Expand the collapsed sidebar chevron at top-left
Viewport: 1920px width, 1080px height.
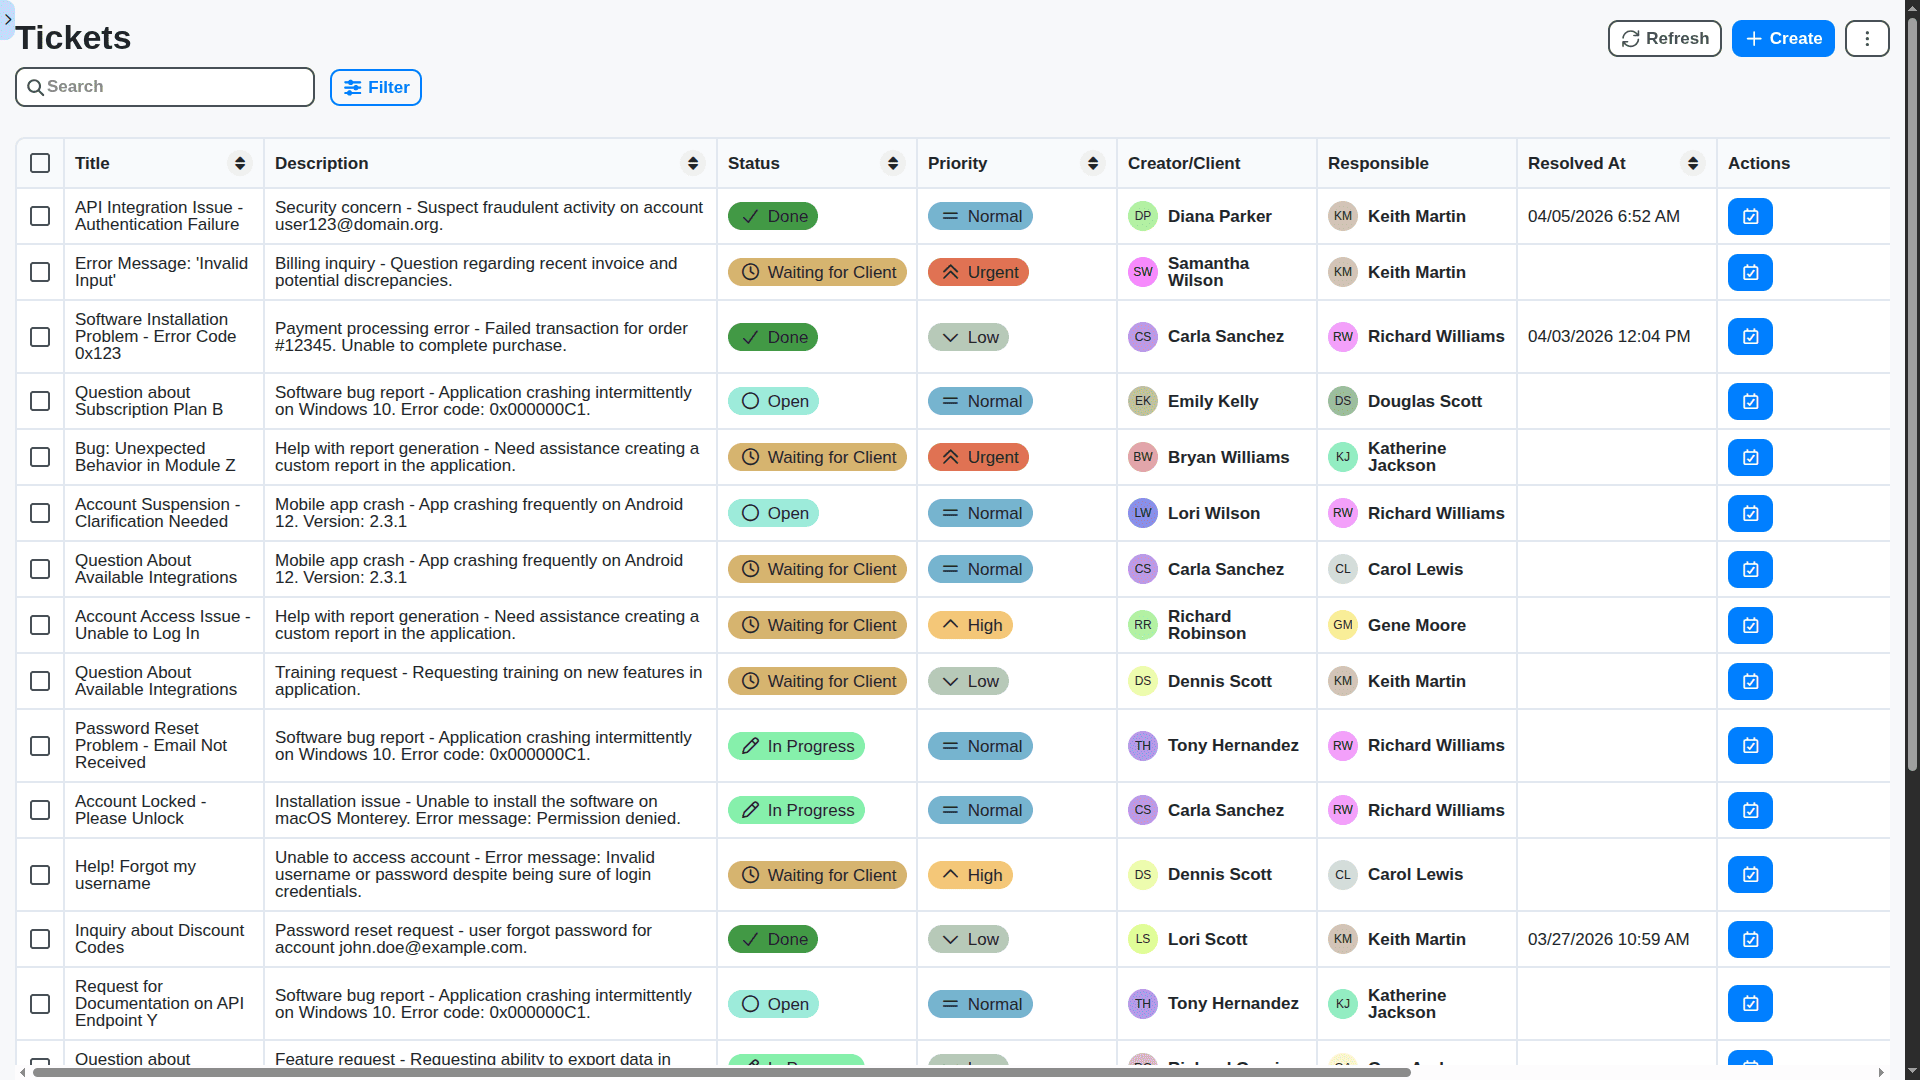(8, 19)
